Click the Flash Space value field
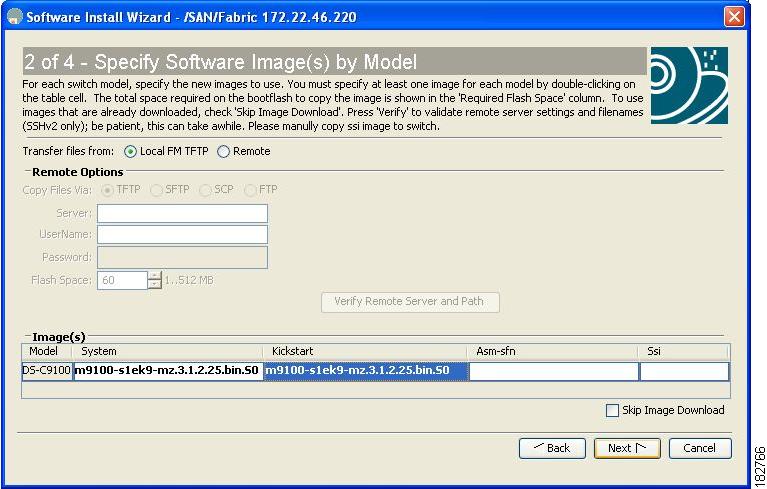 click(x=122, y=280)
